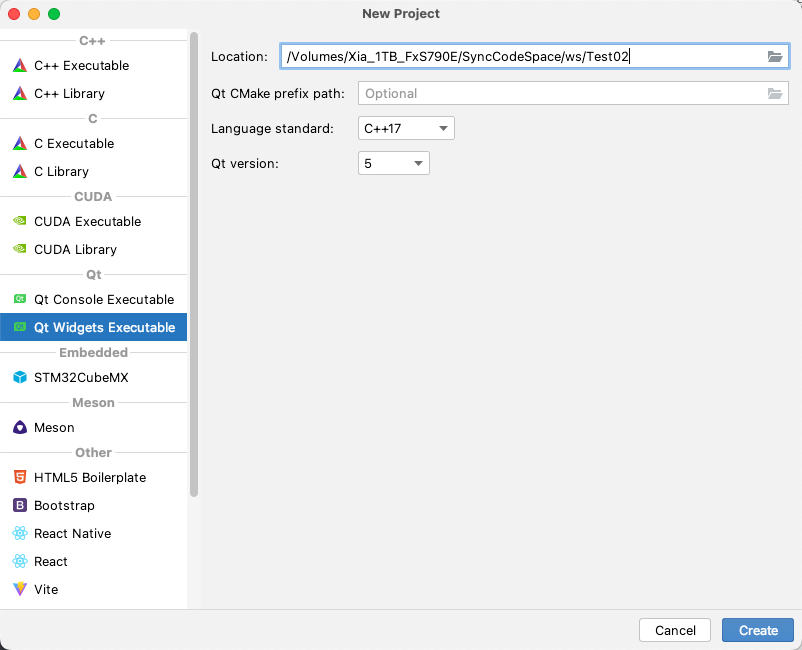Click the React atom icon
Image resolution: width=802 pixels, height=650 pixels.
[20, 561]
